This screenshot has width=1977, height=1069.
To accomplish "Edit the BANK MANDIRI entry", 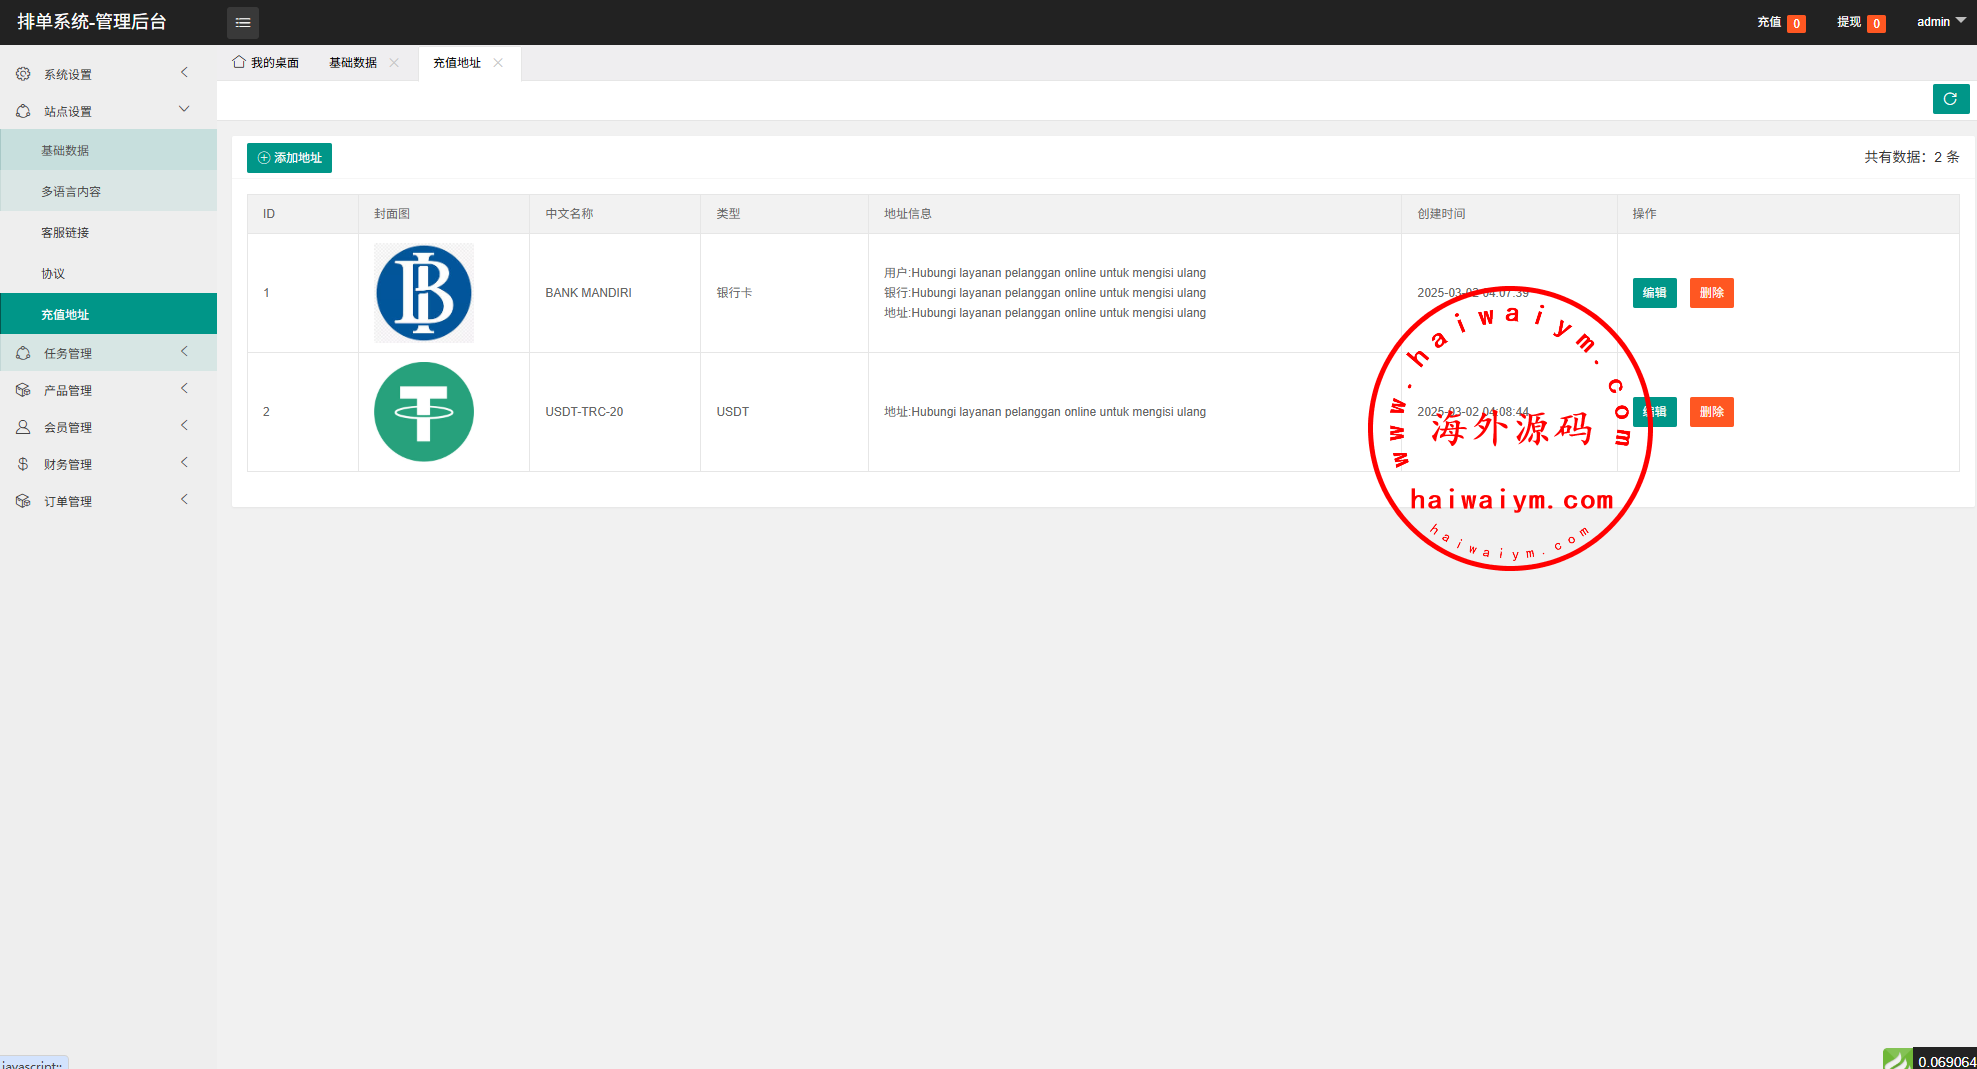I will (x=1654, y=293).
